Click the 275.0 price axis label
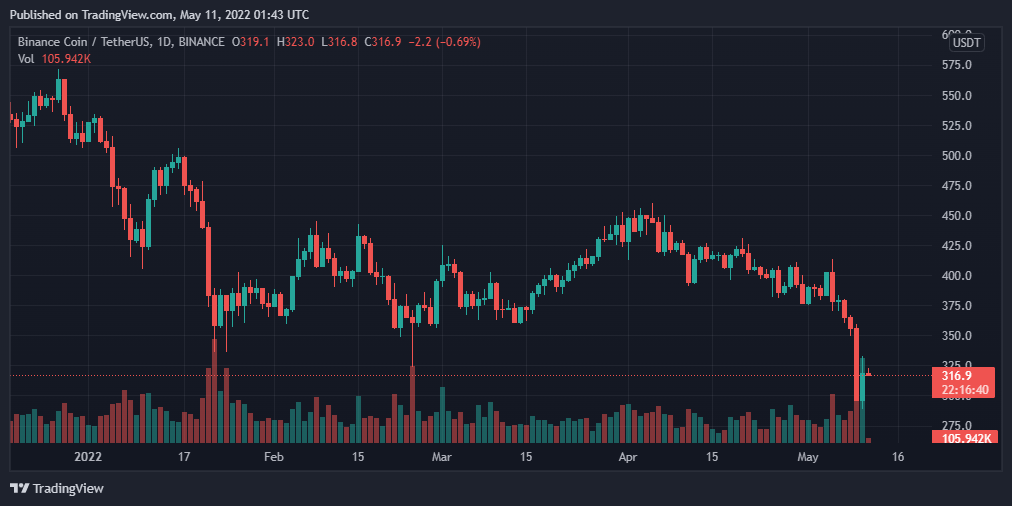Screen dimensions: 1012x506 tap(958, 425)
